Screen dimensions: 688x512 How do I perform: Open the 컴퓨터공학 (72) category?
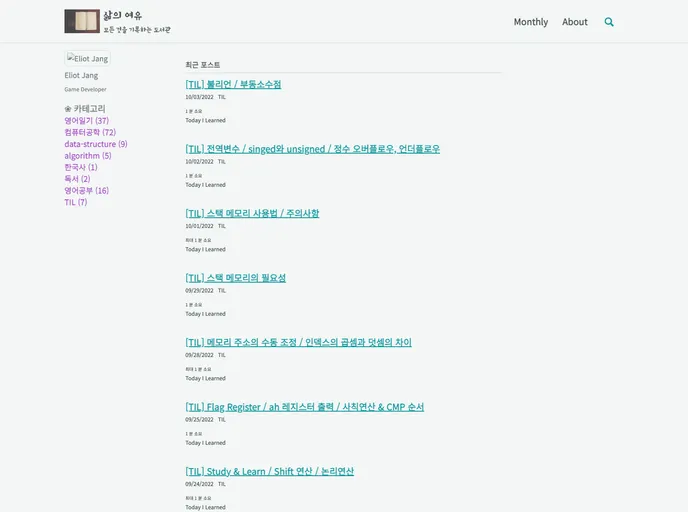click(90, 132)
